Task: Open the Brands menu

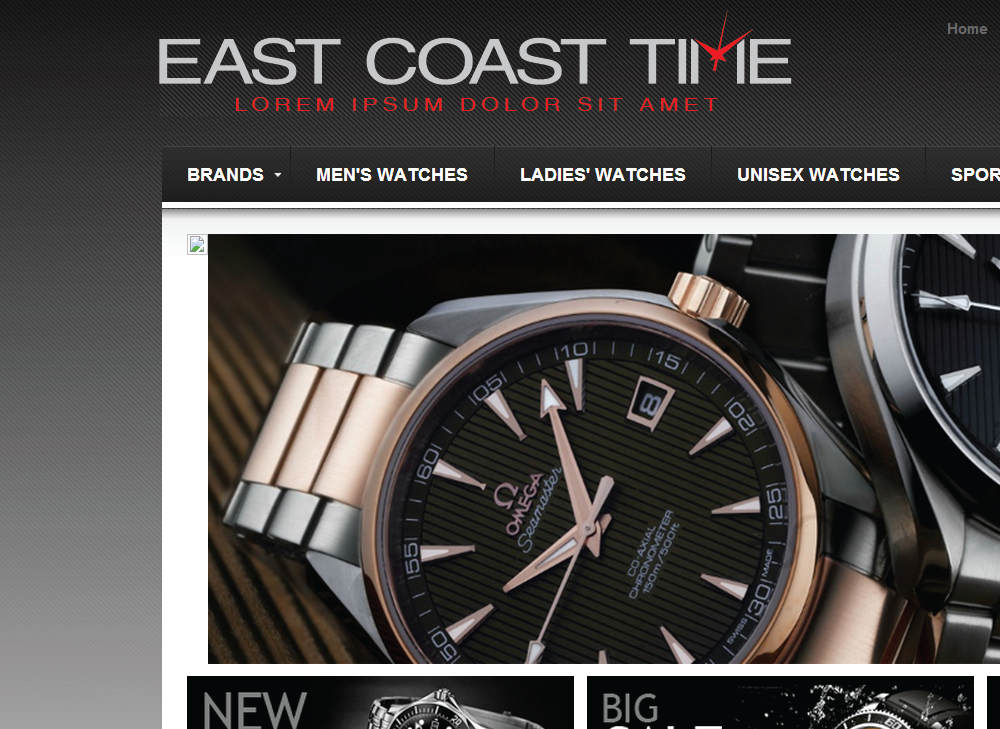Action: click(x=226, y=174)
